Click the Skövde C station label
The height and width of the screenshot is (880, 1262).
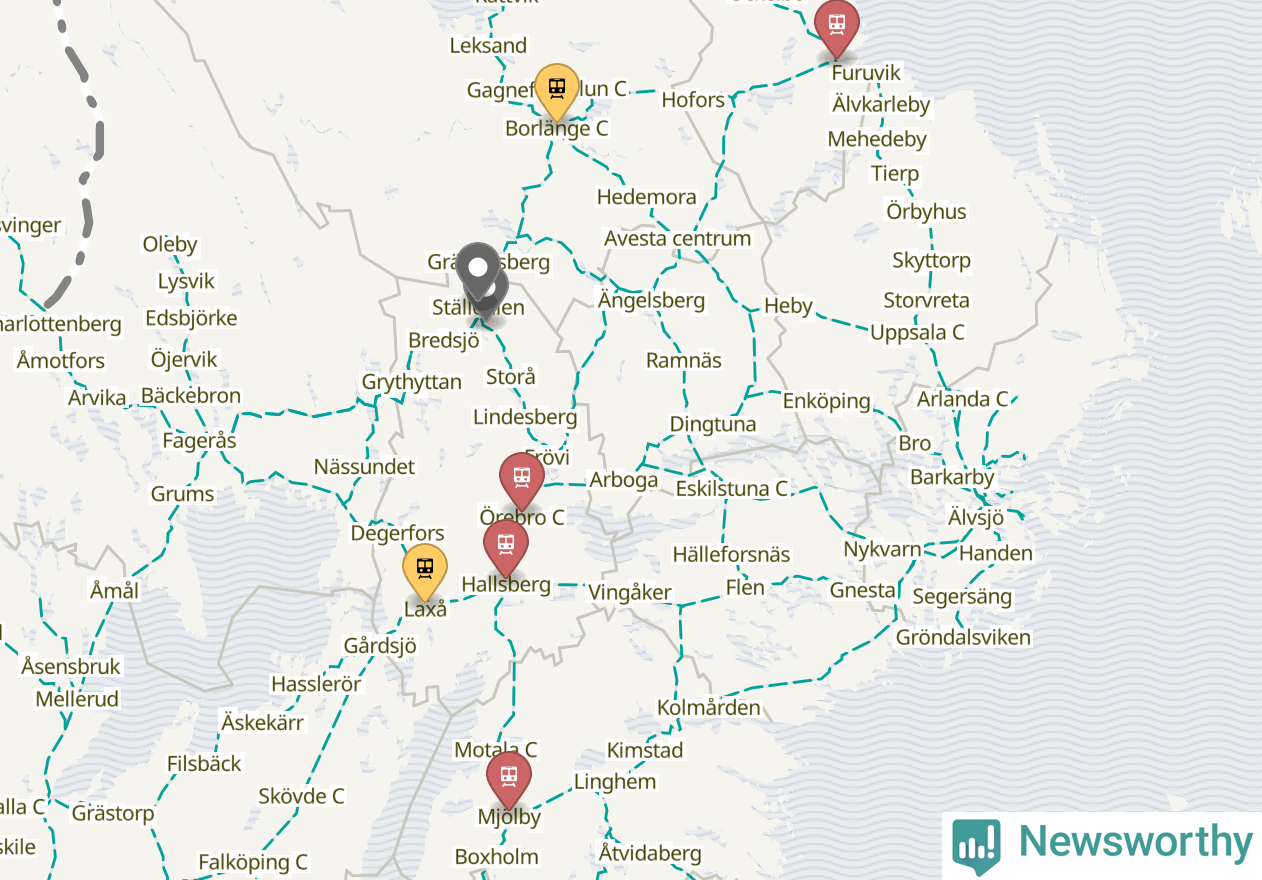(x=301, y=796)
